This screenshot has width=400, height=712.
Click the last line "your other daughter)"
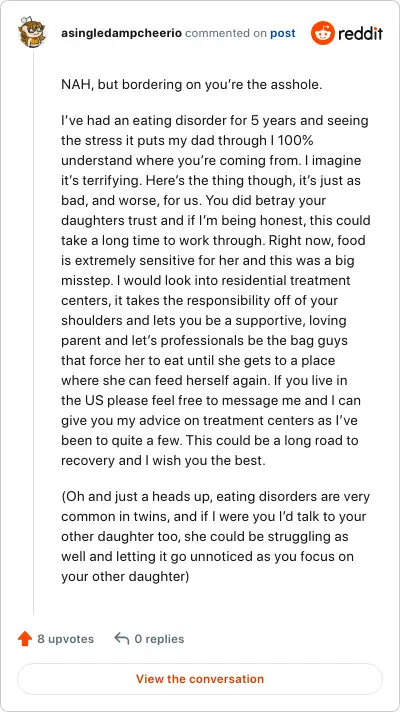coord(125,576)
